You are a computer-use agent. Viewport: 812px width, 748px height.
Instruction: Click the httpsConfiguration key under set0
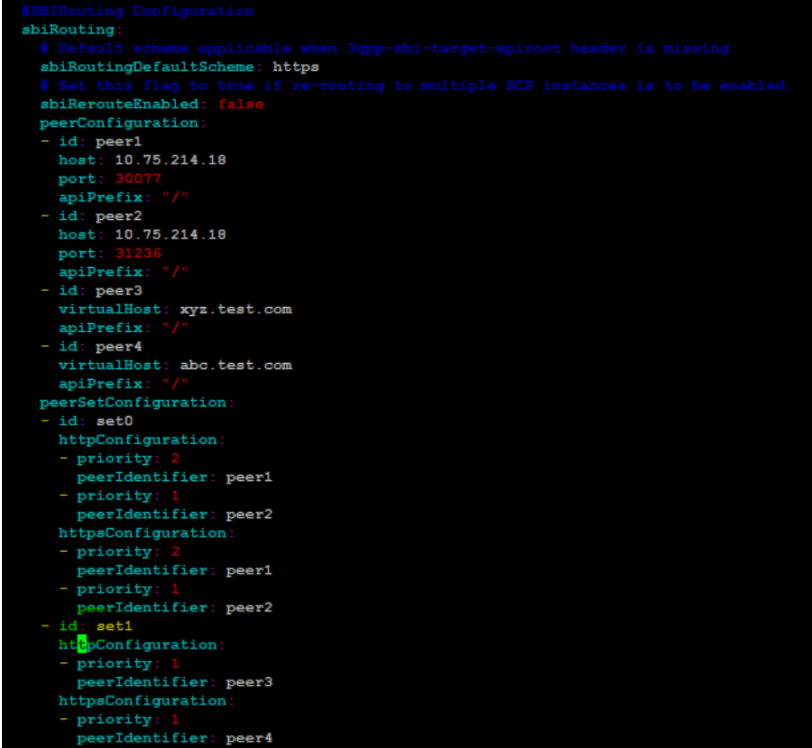point(140,532)
